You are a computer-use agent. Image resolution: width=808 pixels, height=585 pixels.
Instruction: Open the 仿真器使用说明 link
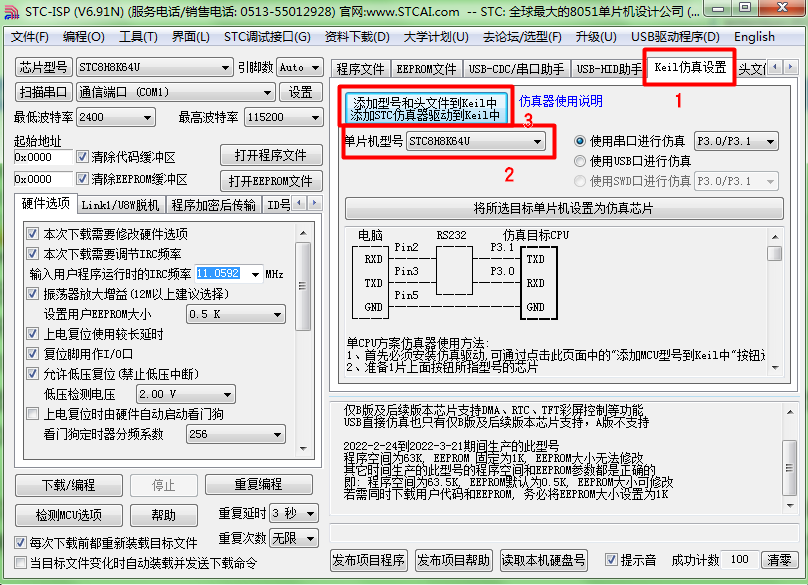point(561,101)
